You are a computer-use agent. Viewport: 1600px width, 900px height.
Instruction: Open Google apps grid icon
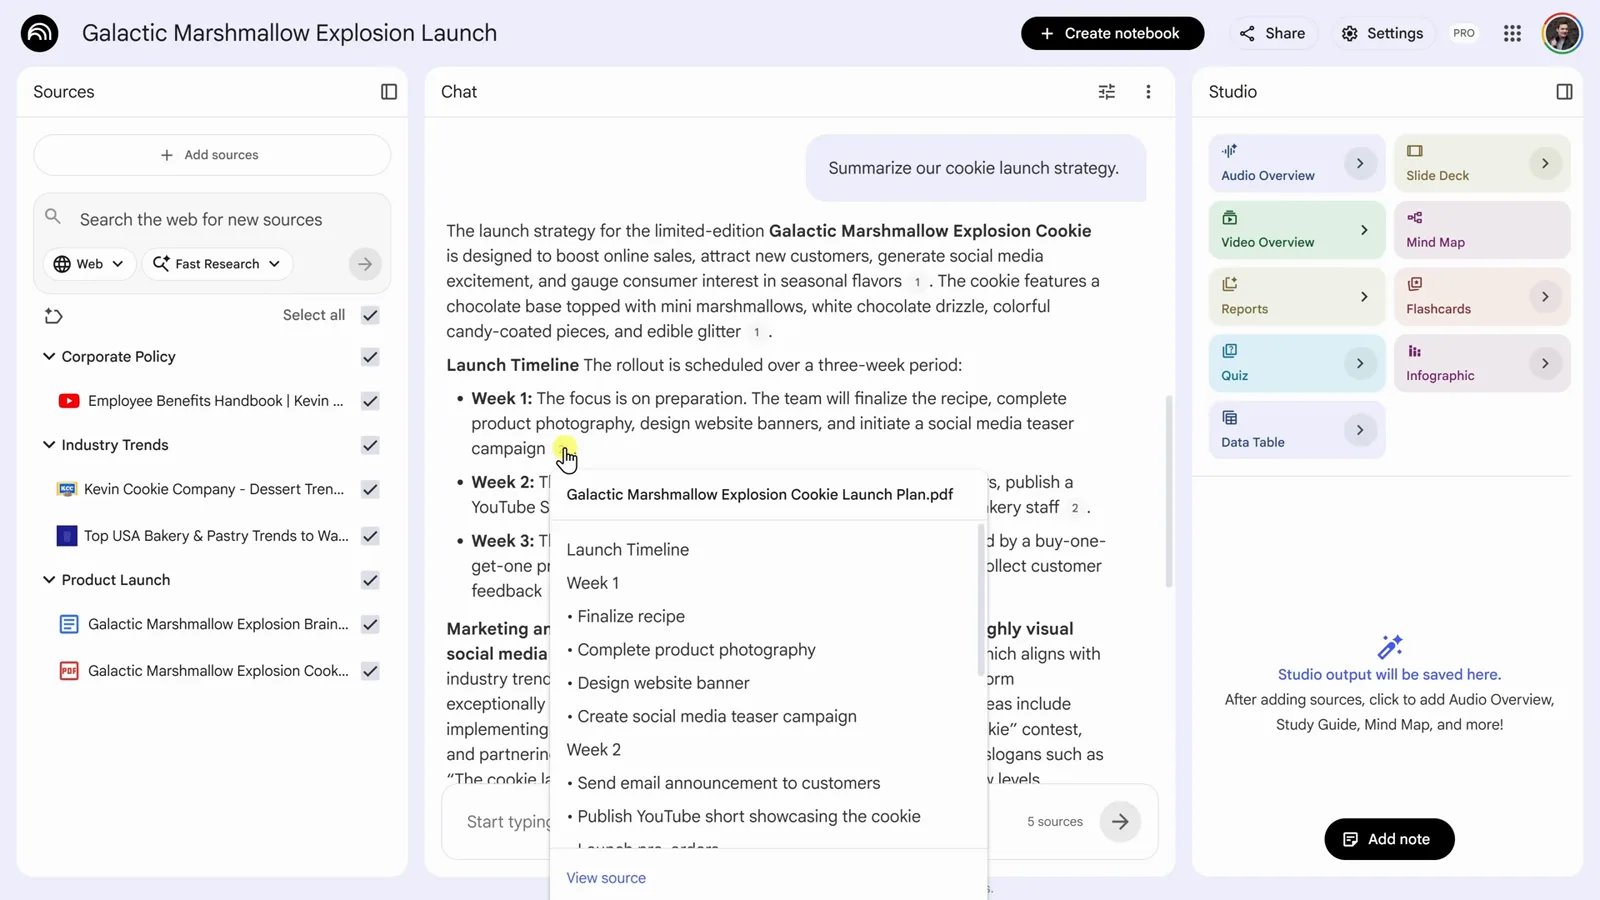[1512, 33]
